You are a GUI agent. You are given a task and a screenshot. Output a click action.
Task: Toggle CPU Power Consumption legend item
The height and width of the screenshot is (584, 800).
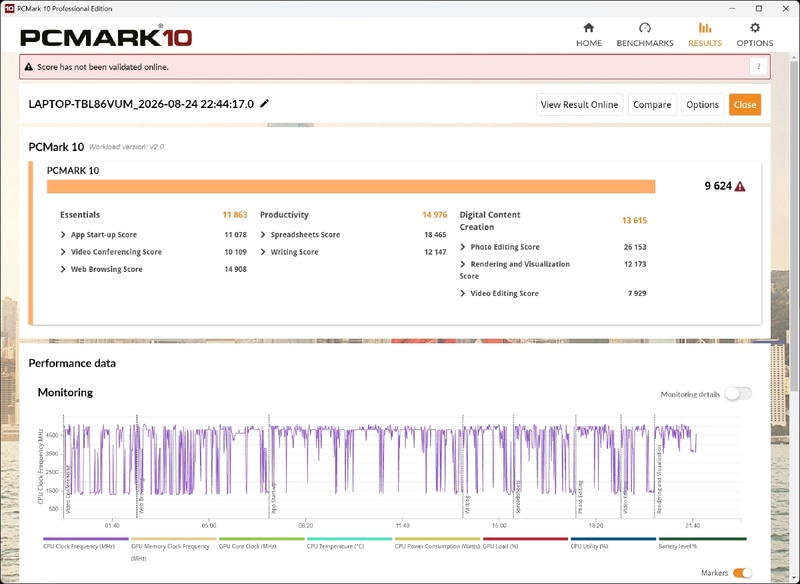coord(437,539)
